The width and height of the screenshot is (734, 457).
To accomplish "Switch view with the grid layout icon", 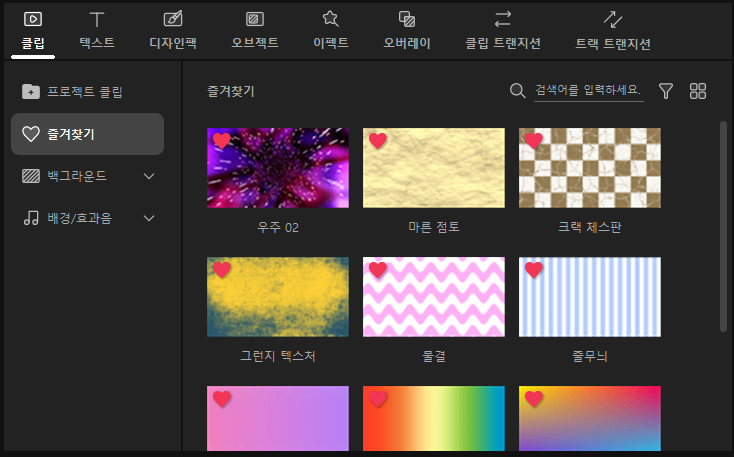I will click(698, 91).
